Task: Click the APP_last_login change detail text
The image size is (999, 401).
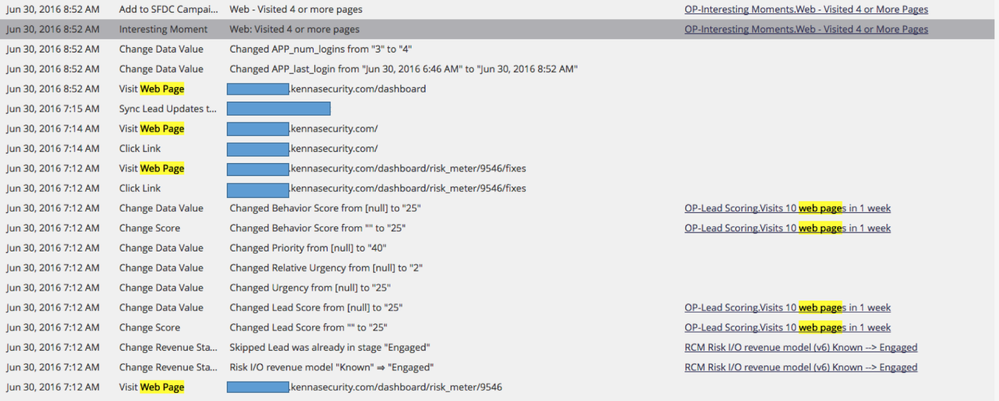Action: (403, 69)
